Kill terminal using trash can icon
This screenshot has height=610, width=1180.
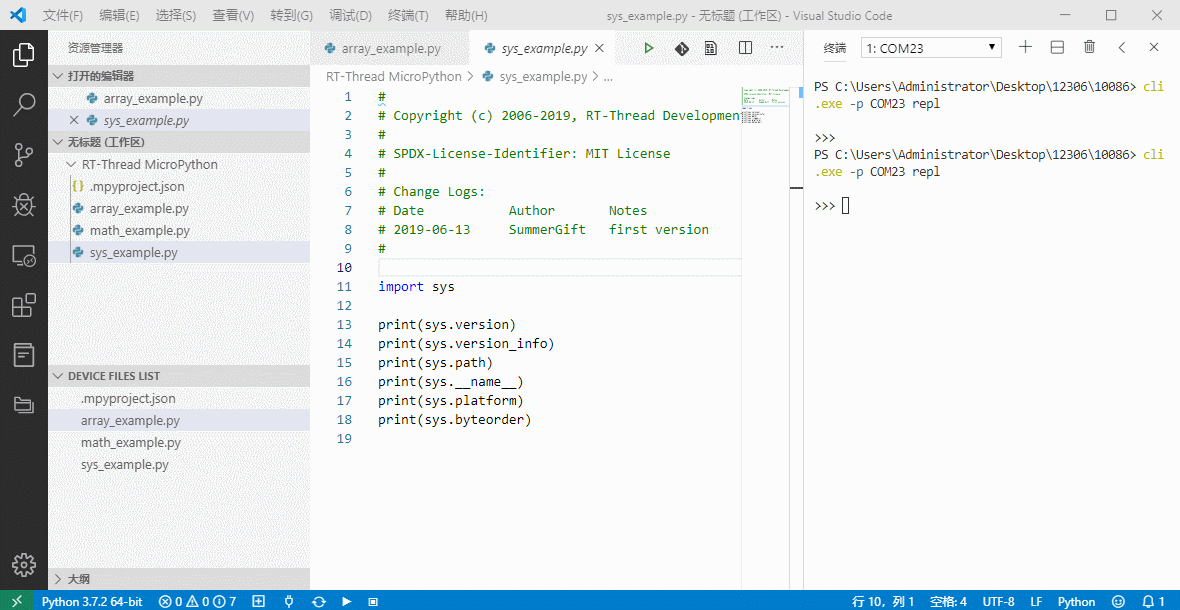click(x=1089, y=47)
